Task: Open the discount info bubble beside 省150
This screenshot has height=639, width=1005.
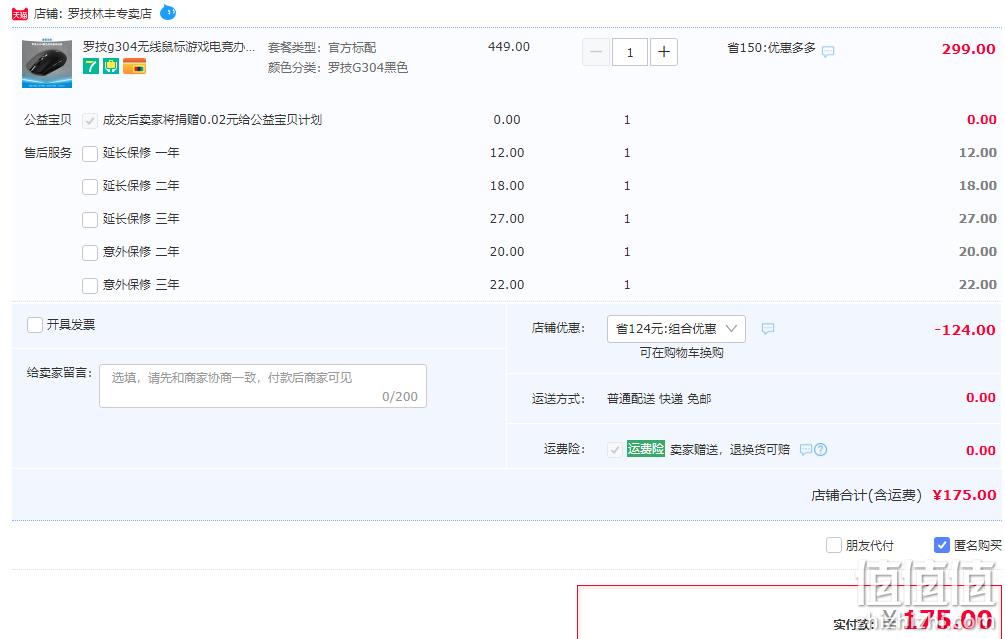Action: (828, 51)
